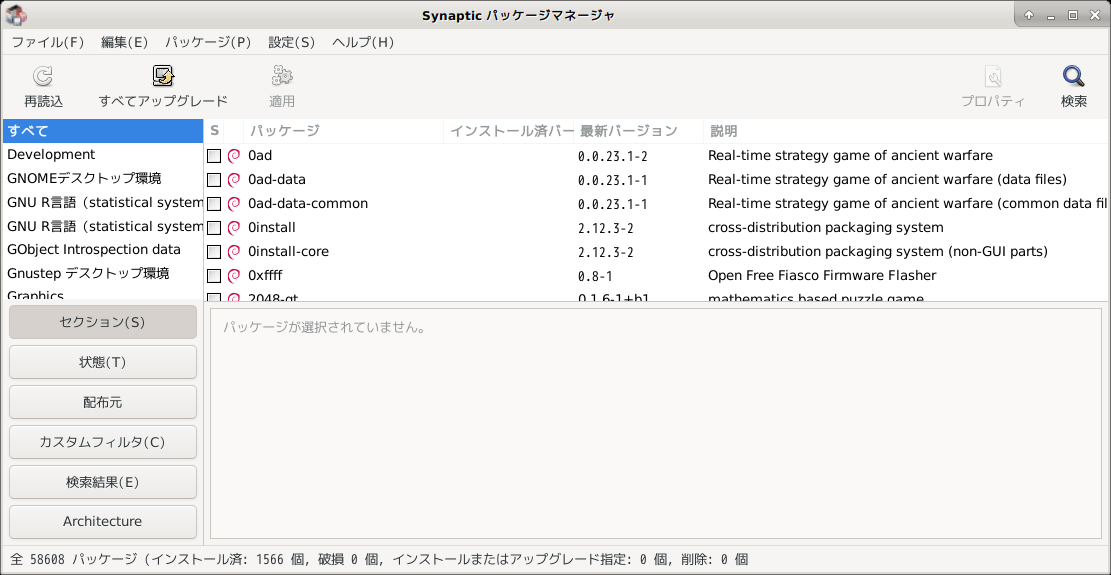
Task: Select package name 0ad-data-common
Action: pos(308,204)
